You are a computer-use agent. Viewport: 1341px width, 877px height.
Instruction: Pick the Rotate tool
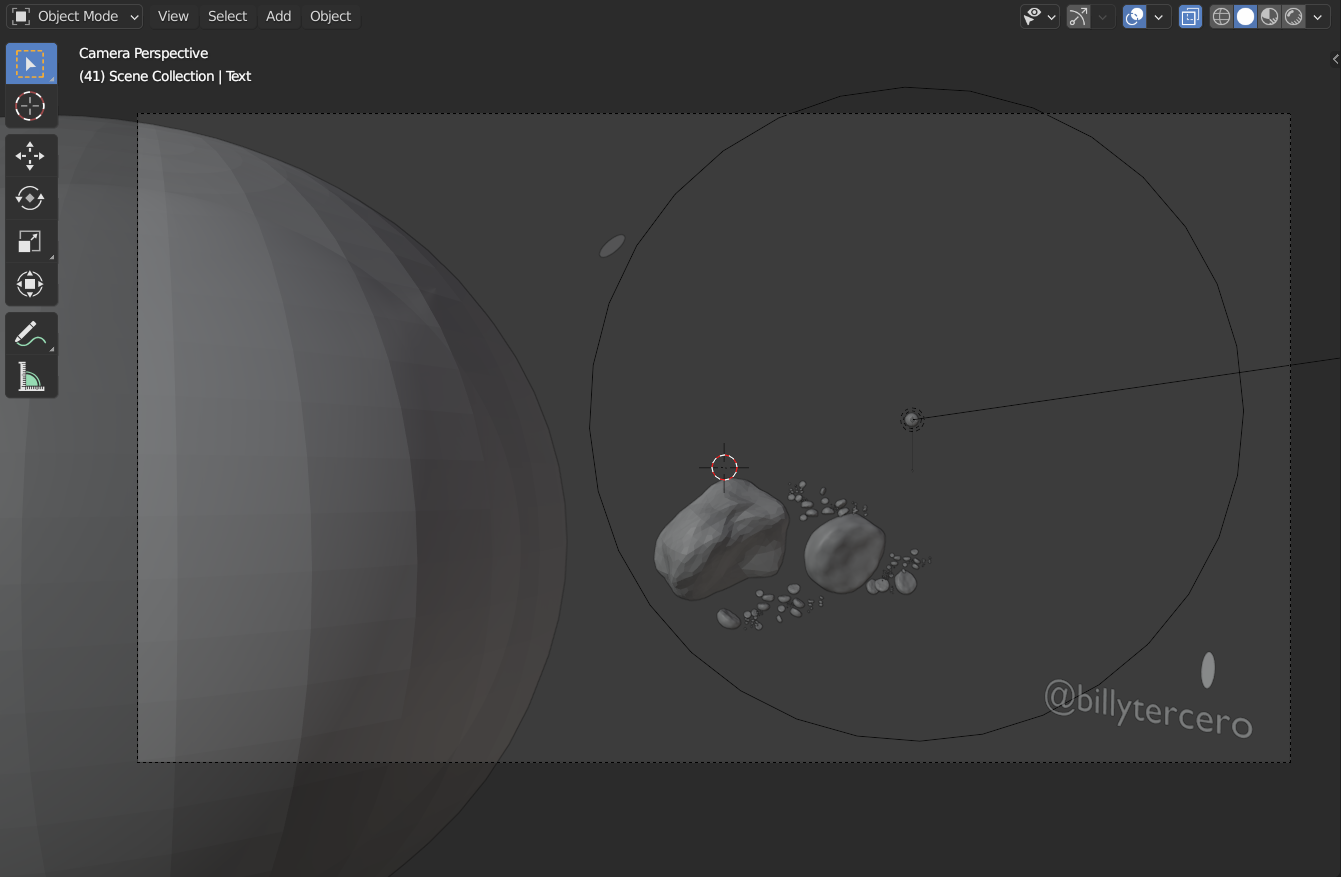(x=31, y=199)
